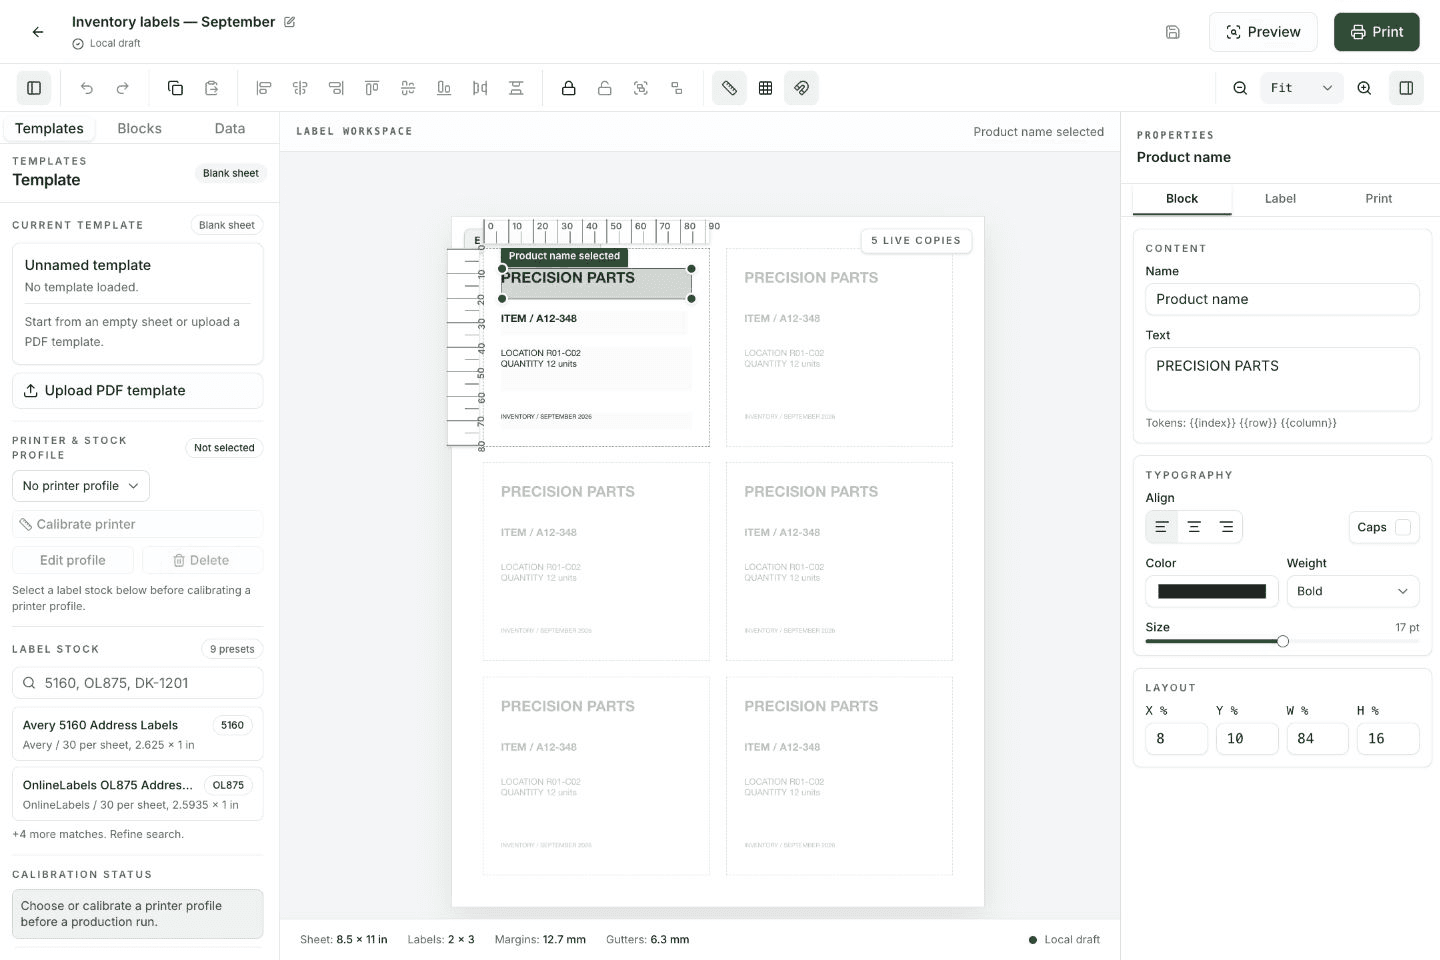1440x960 pixels.
Task: Toggle magnet snapping
Action: 801,88
